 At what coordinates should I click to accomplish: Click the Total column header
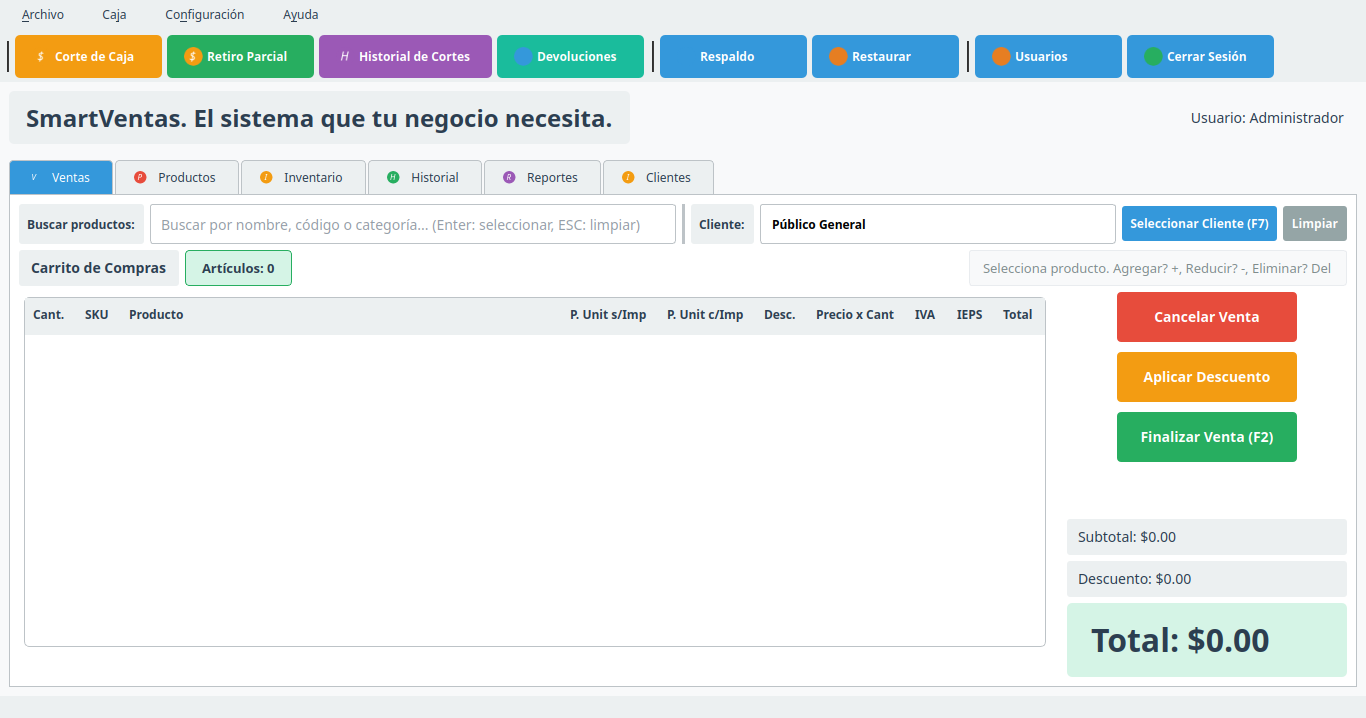pos(1018,315)
